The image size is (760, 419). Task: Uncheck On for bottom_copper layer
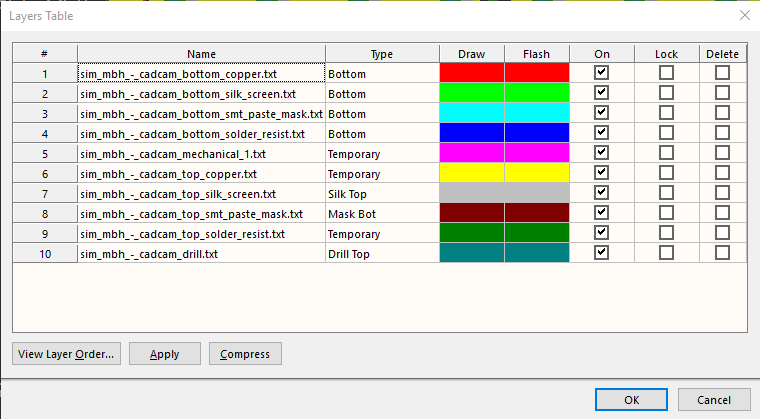click(x=601, y=73)
